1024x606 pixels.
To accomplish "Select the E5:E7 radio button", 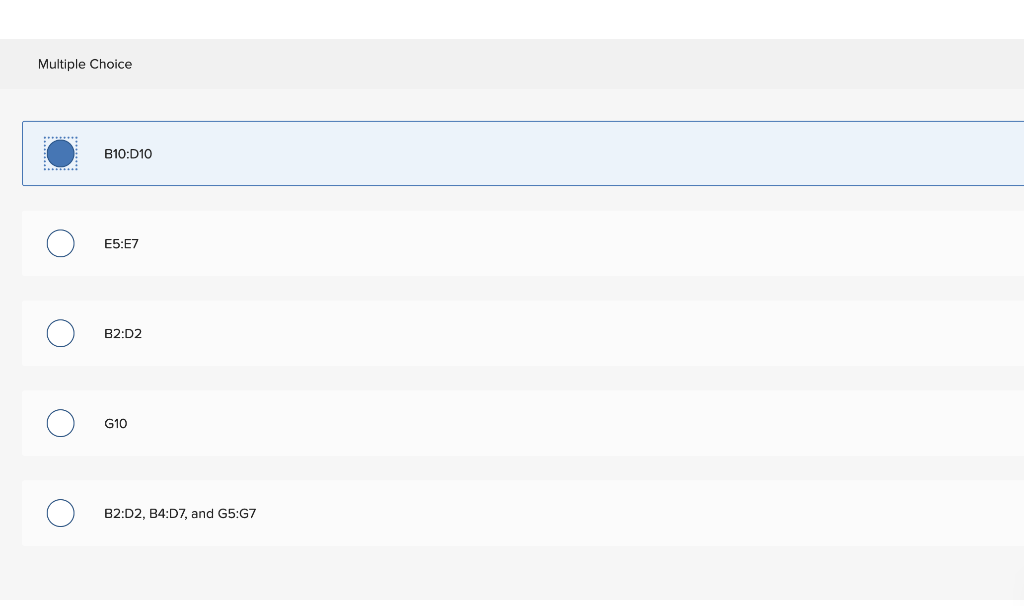I will [x=61, y=244].
